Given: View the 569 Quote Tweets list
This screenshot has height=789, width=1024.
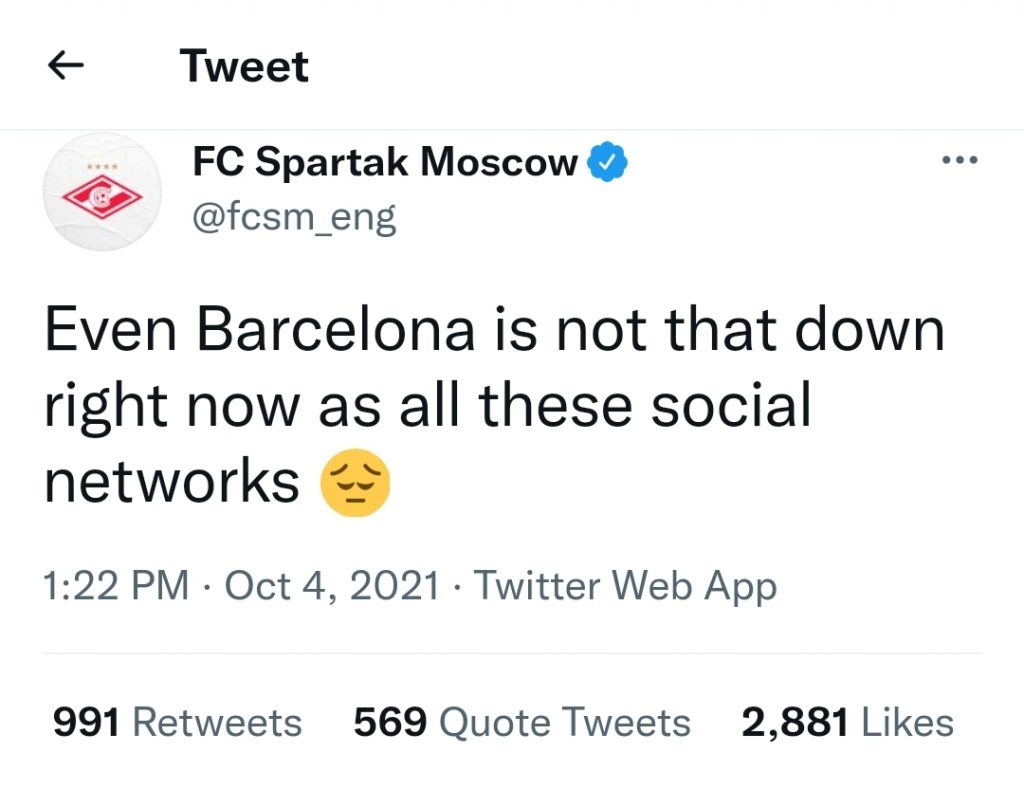Looking at the screenshot, I should point(521,722).
